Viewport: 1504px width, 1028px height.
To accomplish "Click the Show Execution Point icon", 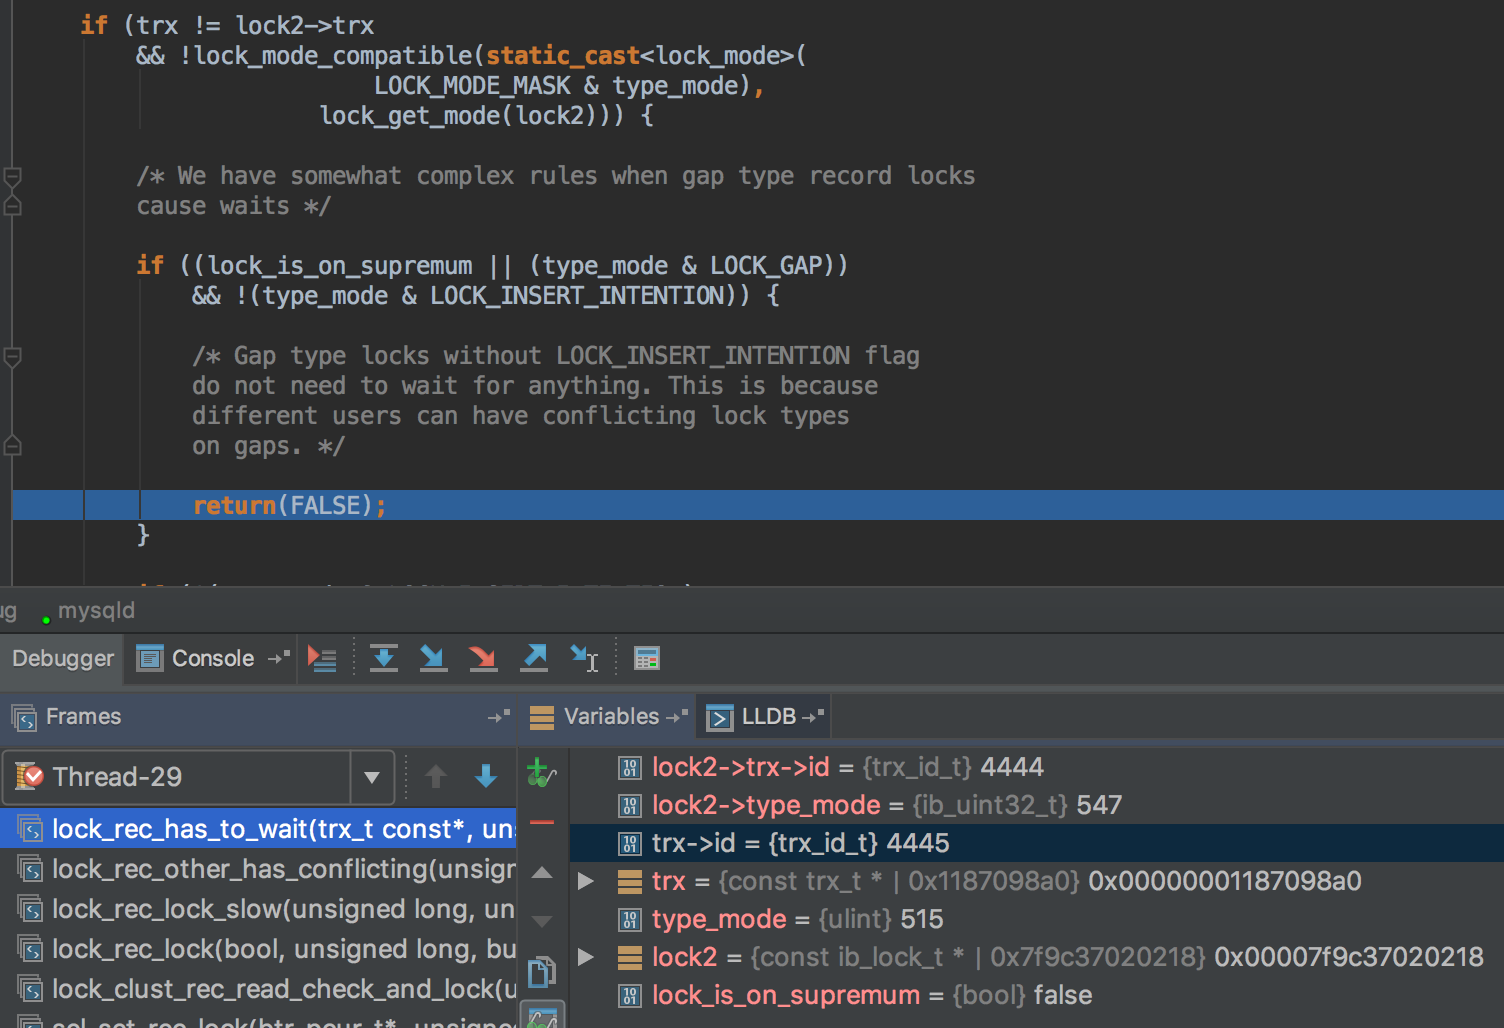I will 322,658.
